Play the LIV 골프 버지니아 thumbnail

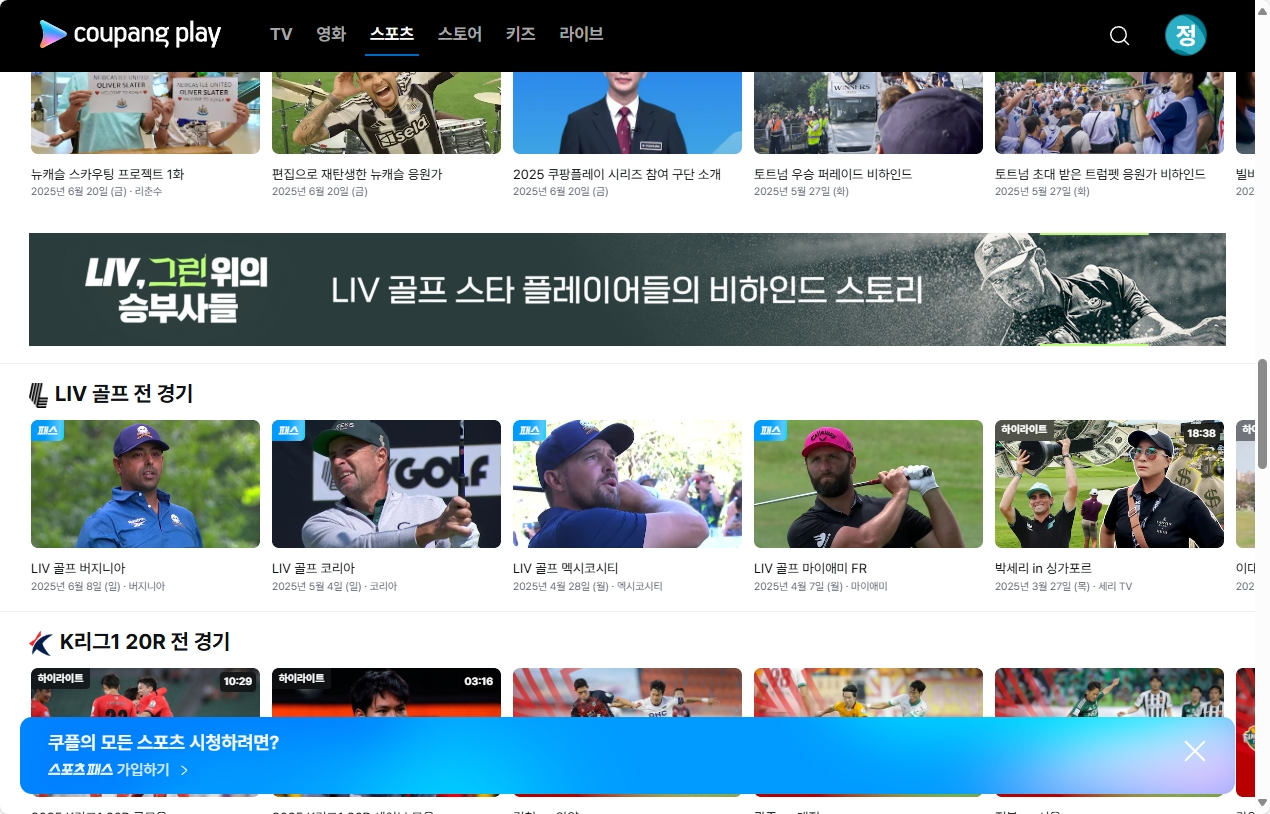pos(145,484)
